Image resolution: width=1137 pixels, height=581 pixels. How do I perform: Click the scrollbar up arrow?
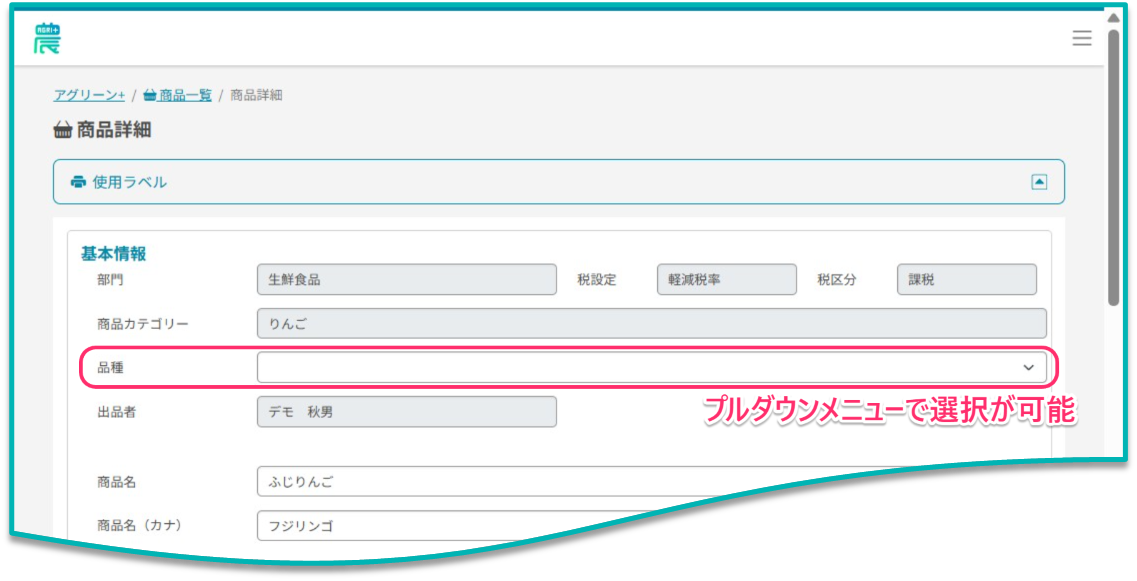tap(1113, 18)
